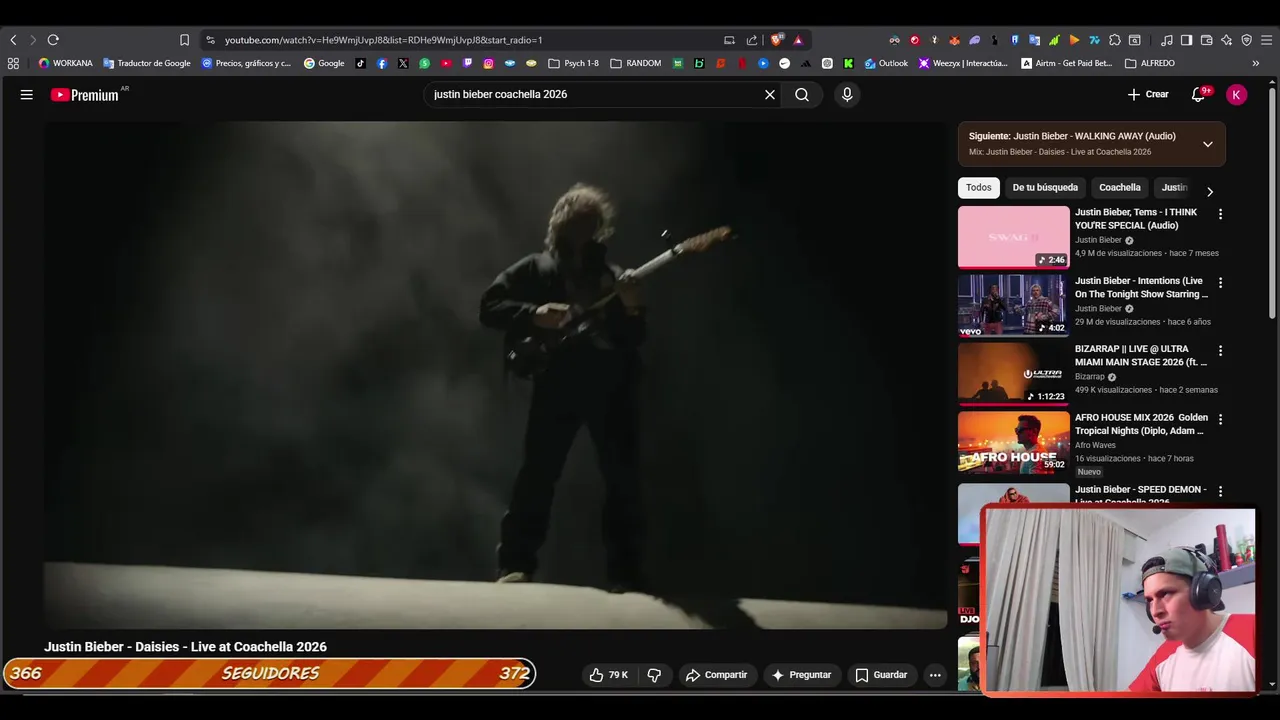Dislike the video

pyautogui.click(x=654, y=675)
